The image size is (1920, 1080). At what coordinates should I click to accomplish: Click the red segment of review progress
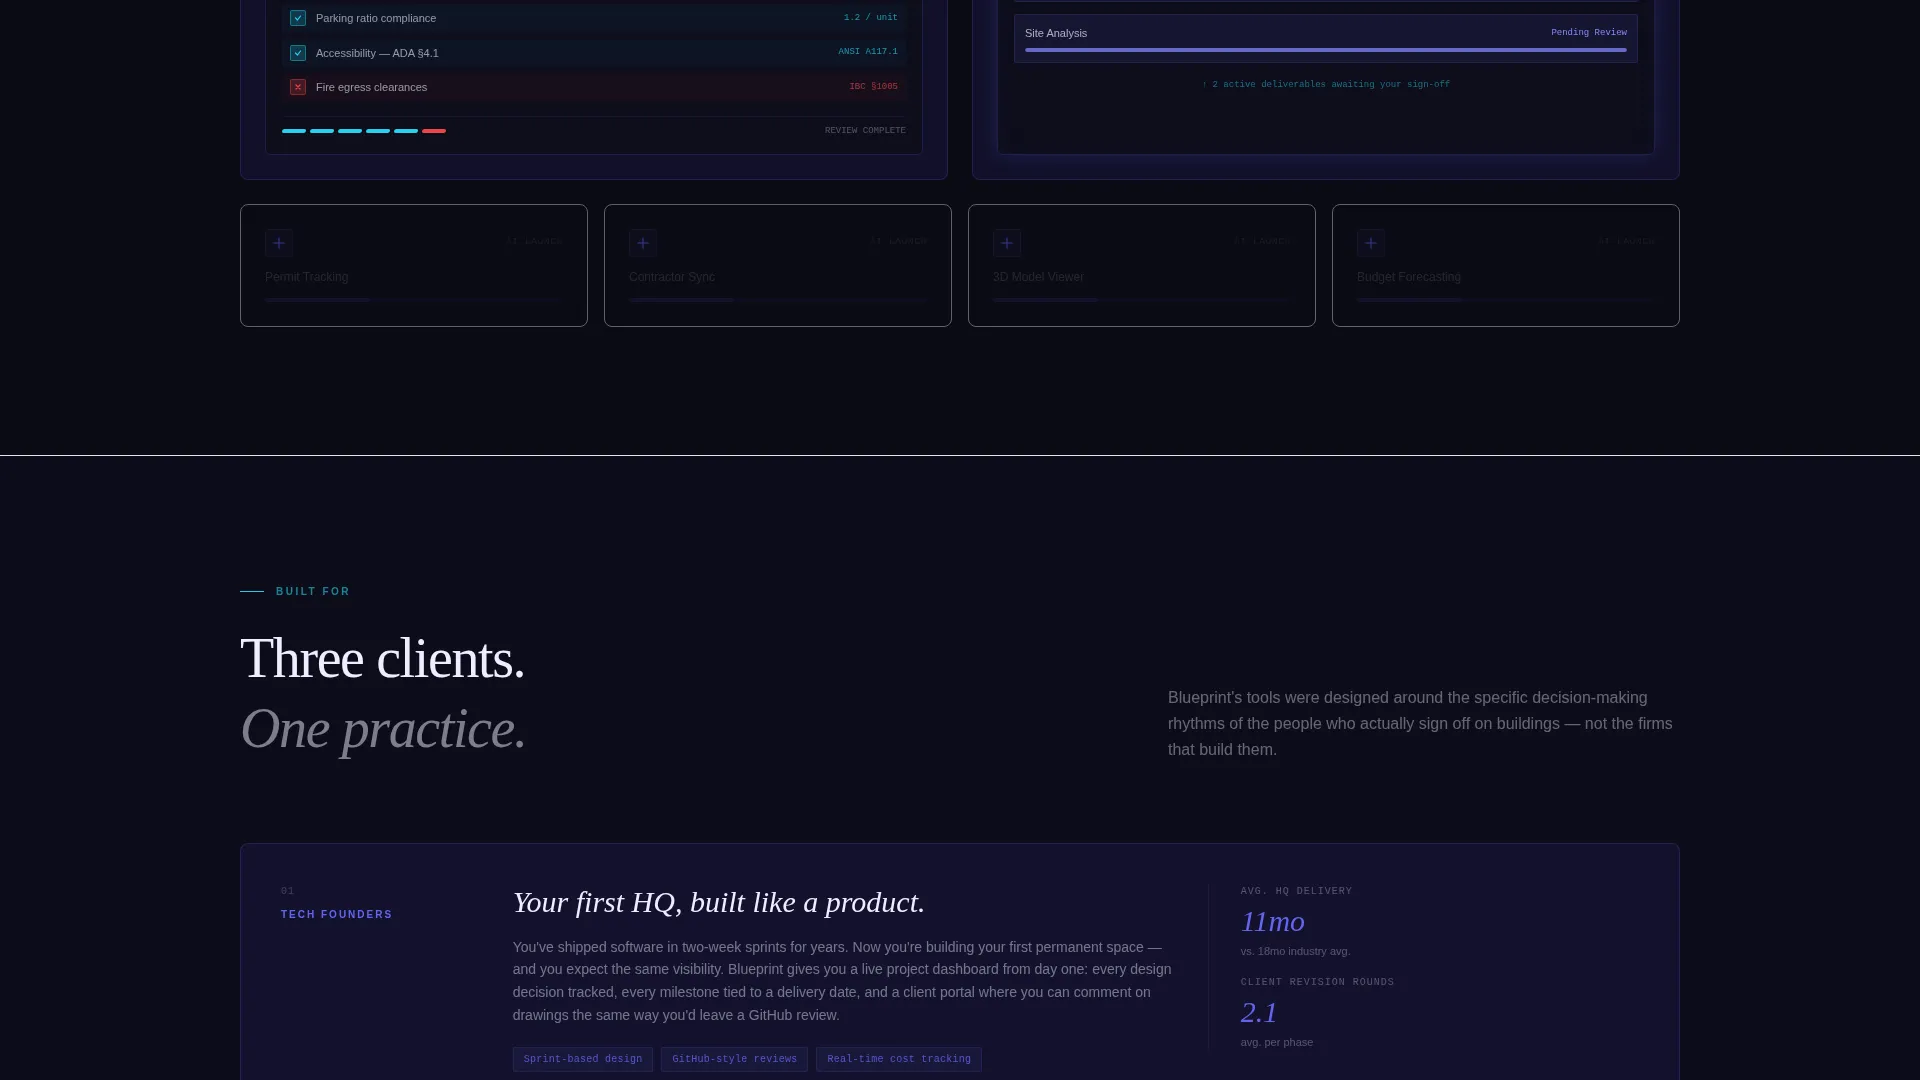pyautogui.click(x=434, y=131)
